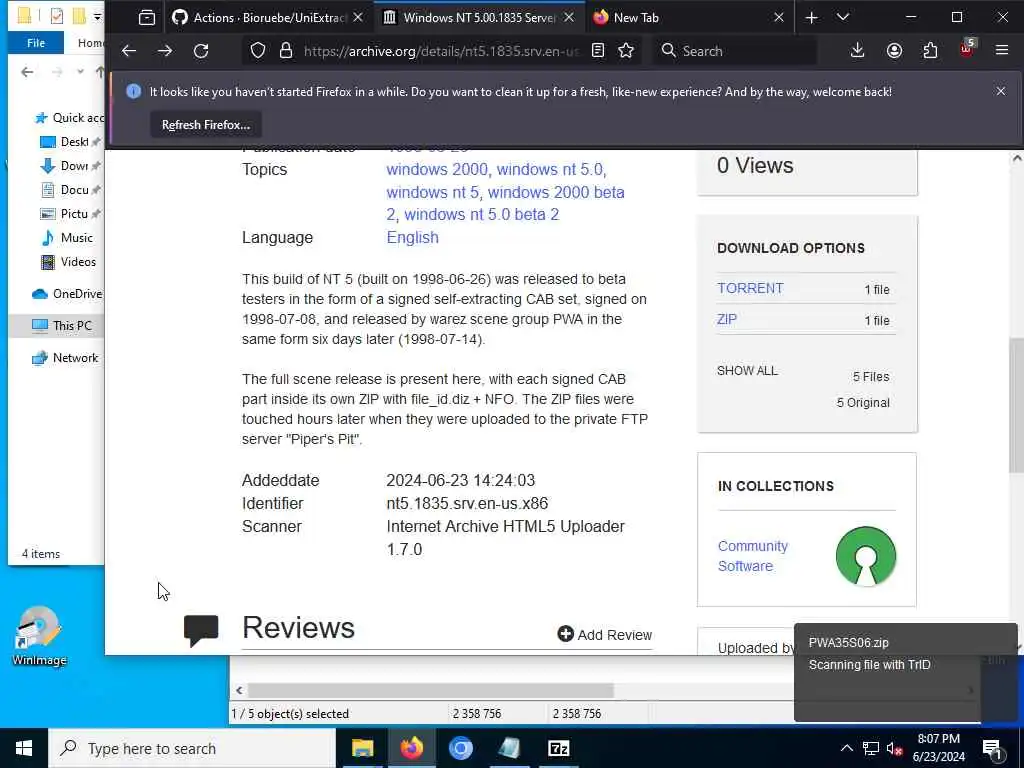Dismiss the Firefox refresh notification bar

[1000, 91]
